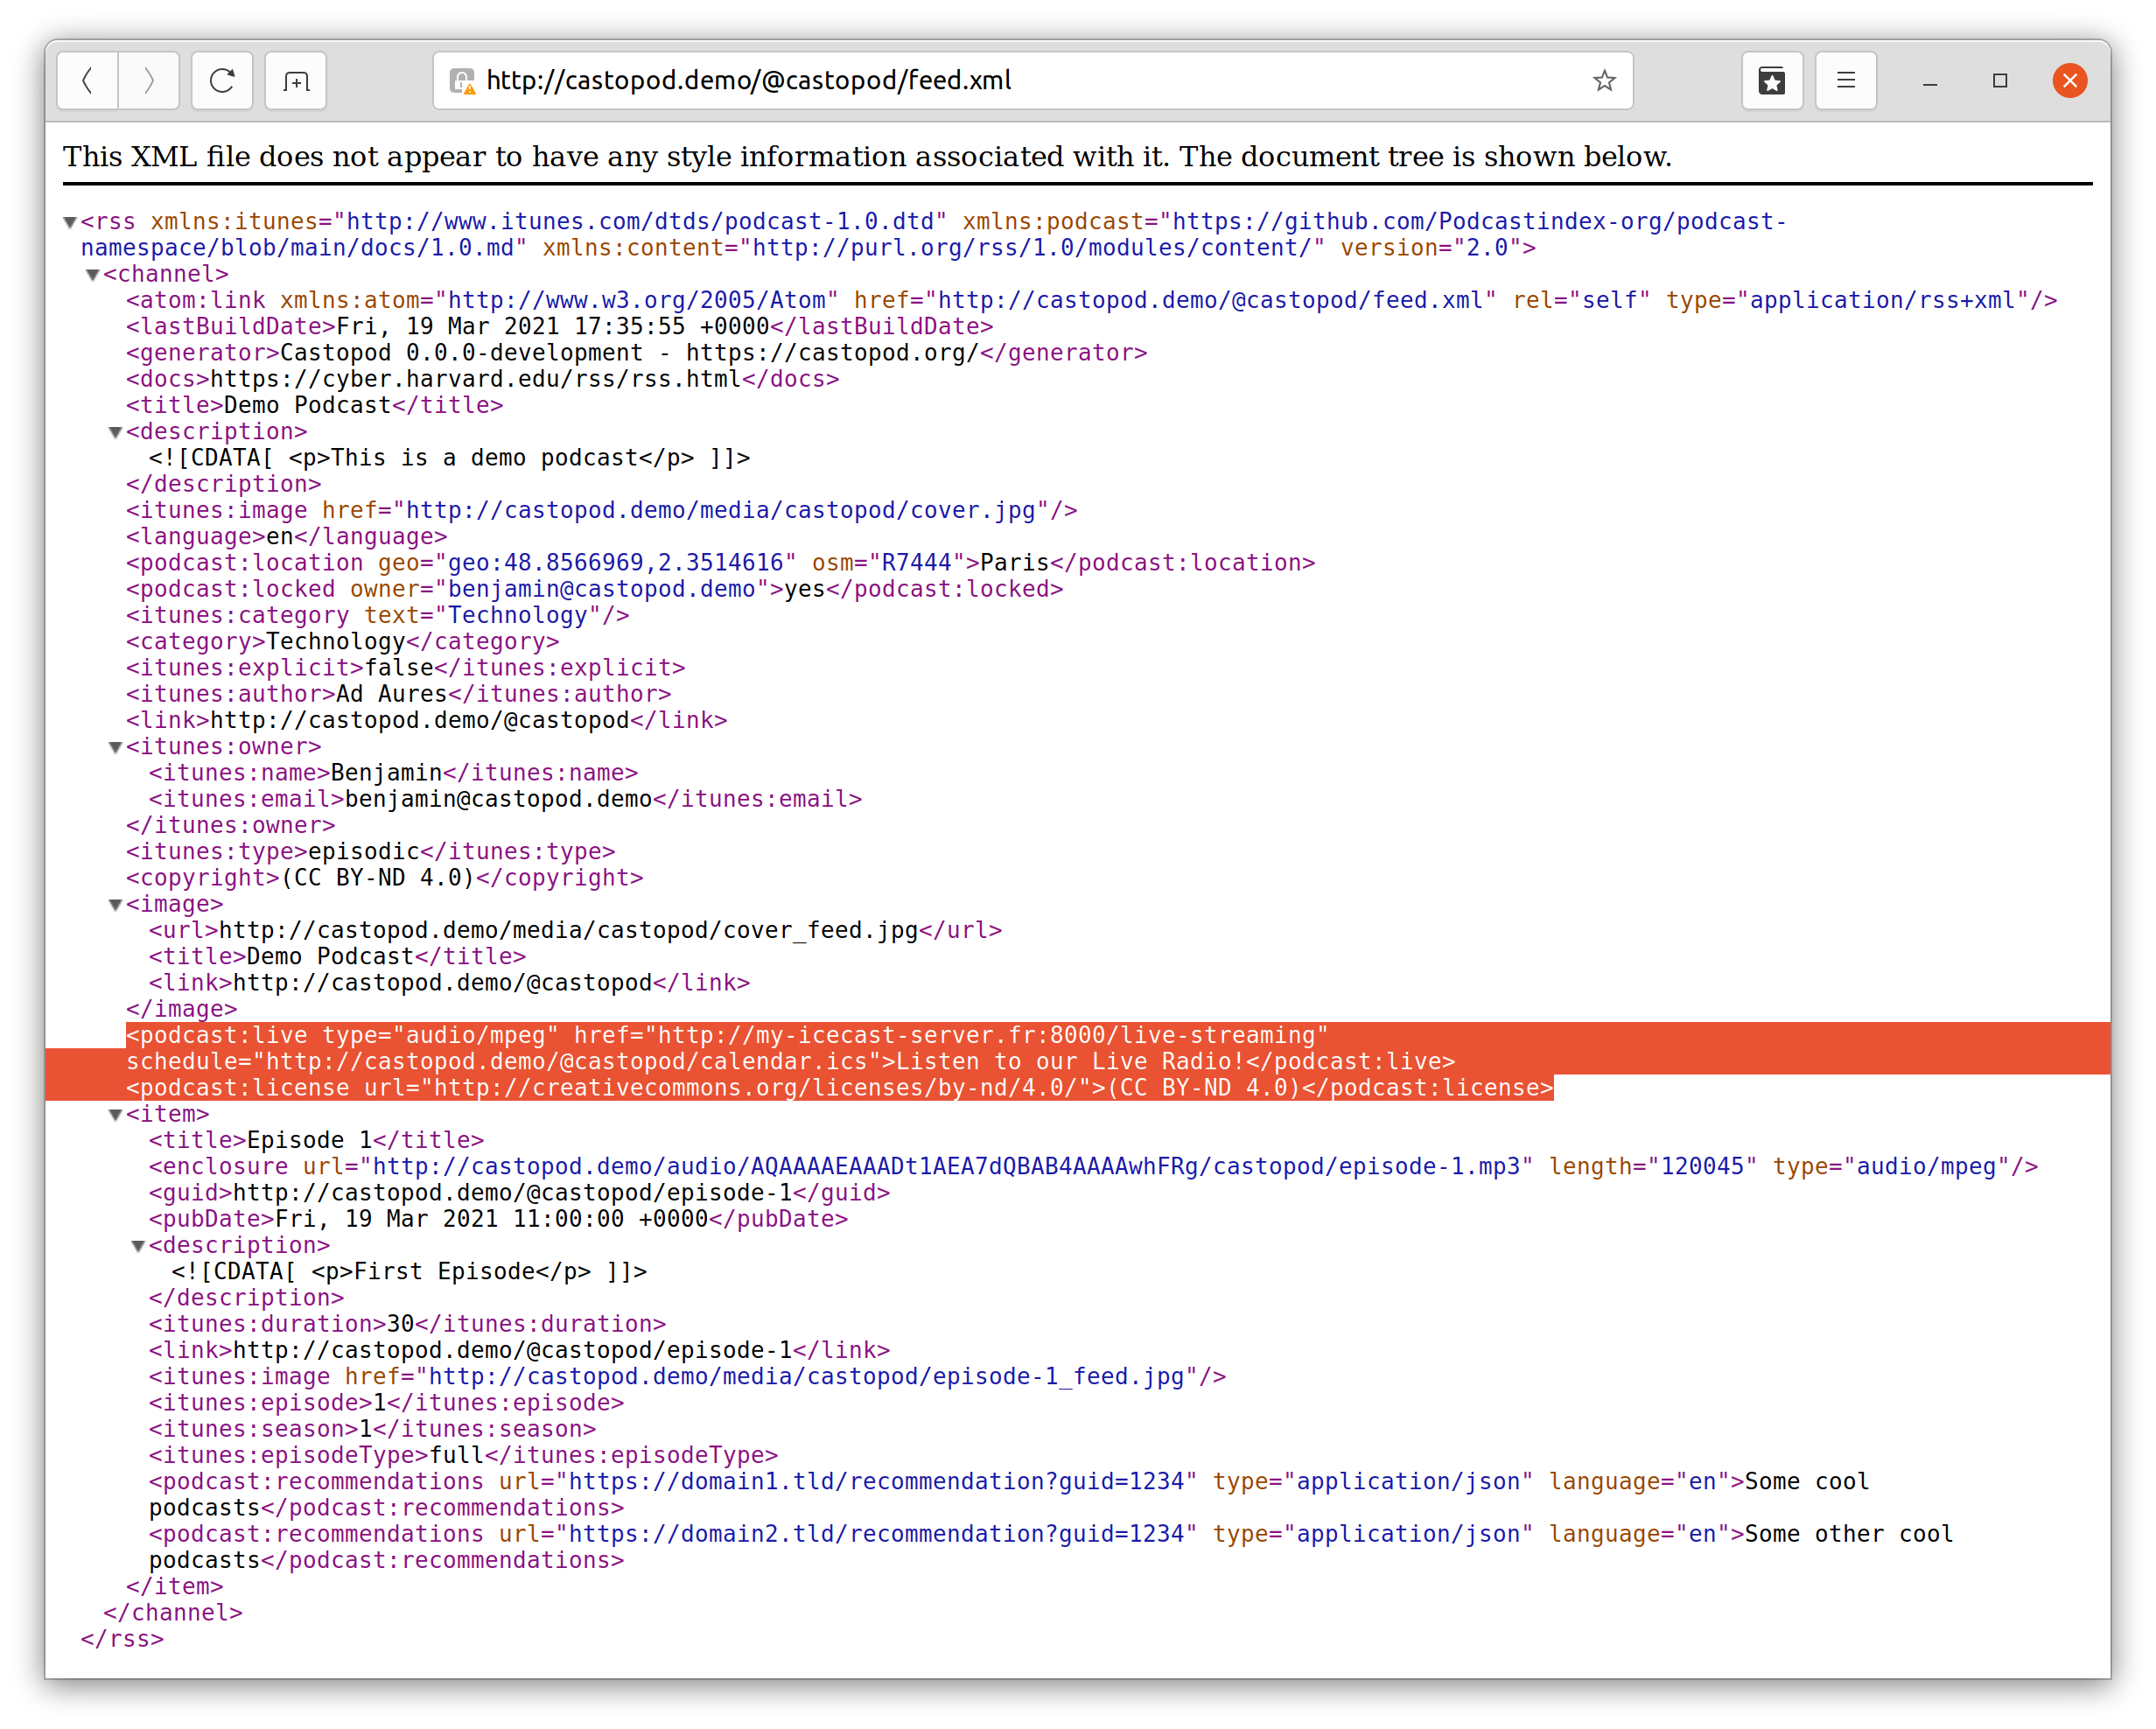The image size is (2156, 1729).
Task: Click the itunes:duration 30 line
Action: click(407, 1324)
